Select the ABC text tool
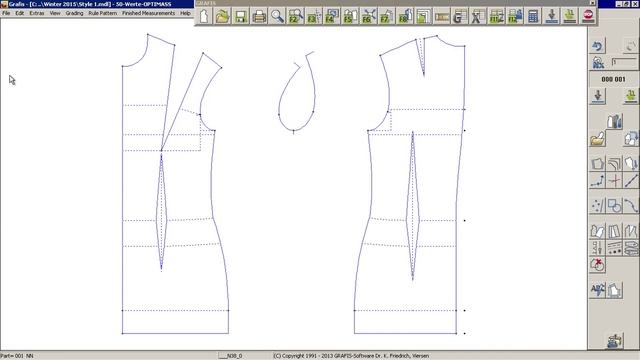The height and width of the screenshot is (360, 640). (x=598, y=290)
